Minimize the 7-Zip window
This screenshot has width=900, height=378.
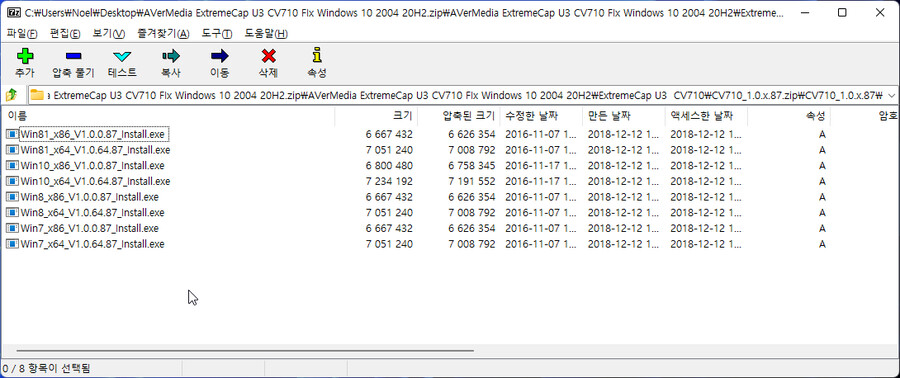(x=806, y=12)
